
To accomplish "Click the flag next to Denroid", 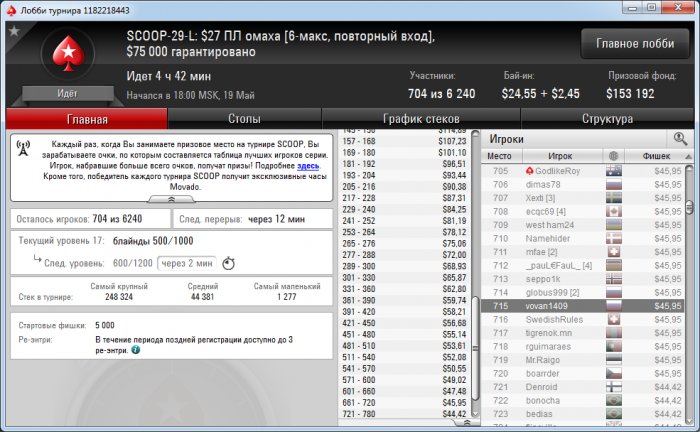I will (614, 387).
